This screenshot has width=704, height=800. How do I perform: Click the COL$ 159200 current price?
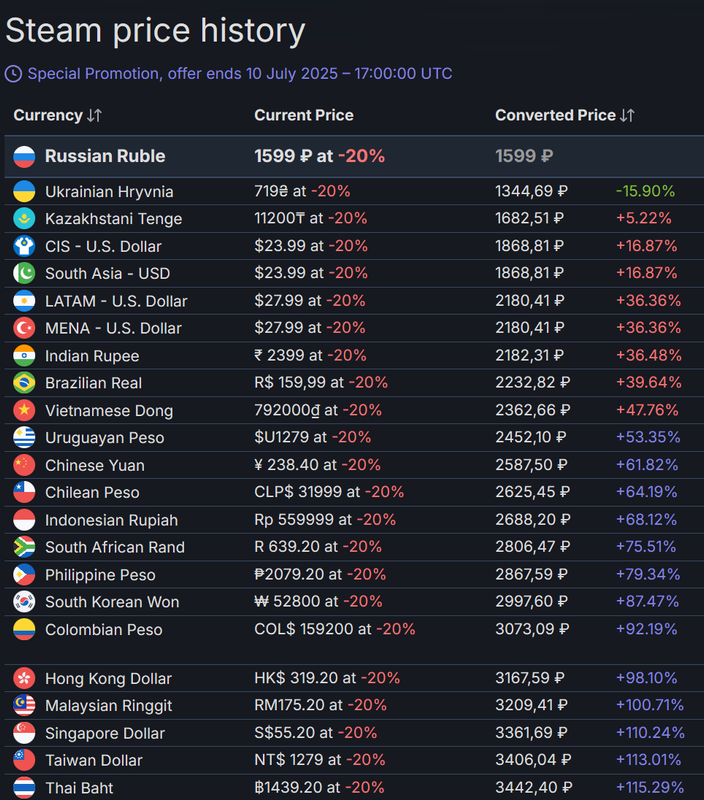(335, 629)
